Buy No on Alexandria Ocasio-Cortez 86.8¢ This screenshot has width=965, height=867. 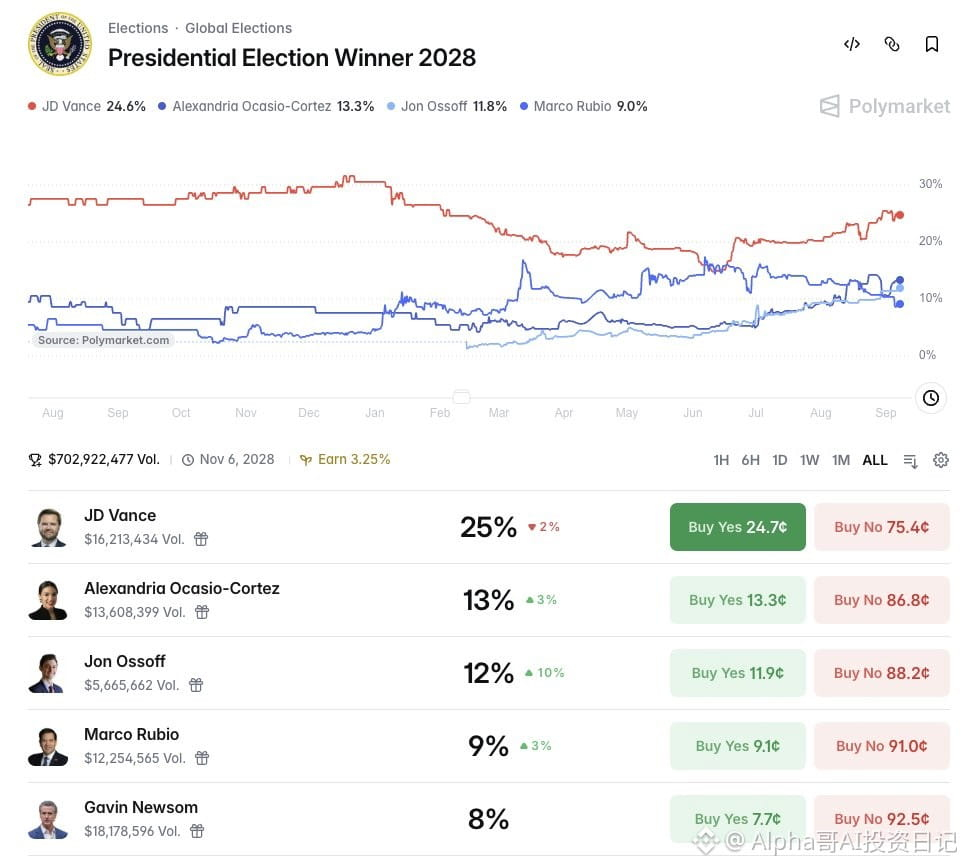[x=881, y=601]
